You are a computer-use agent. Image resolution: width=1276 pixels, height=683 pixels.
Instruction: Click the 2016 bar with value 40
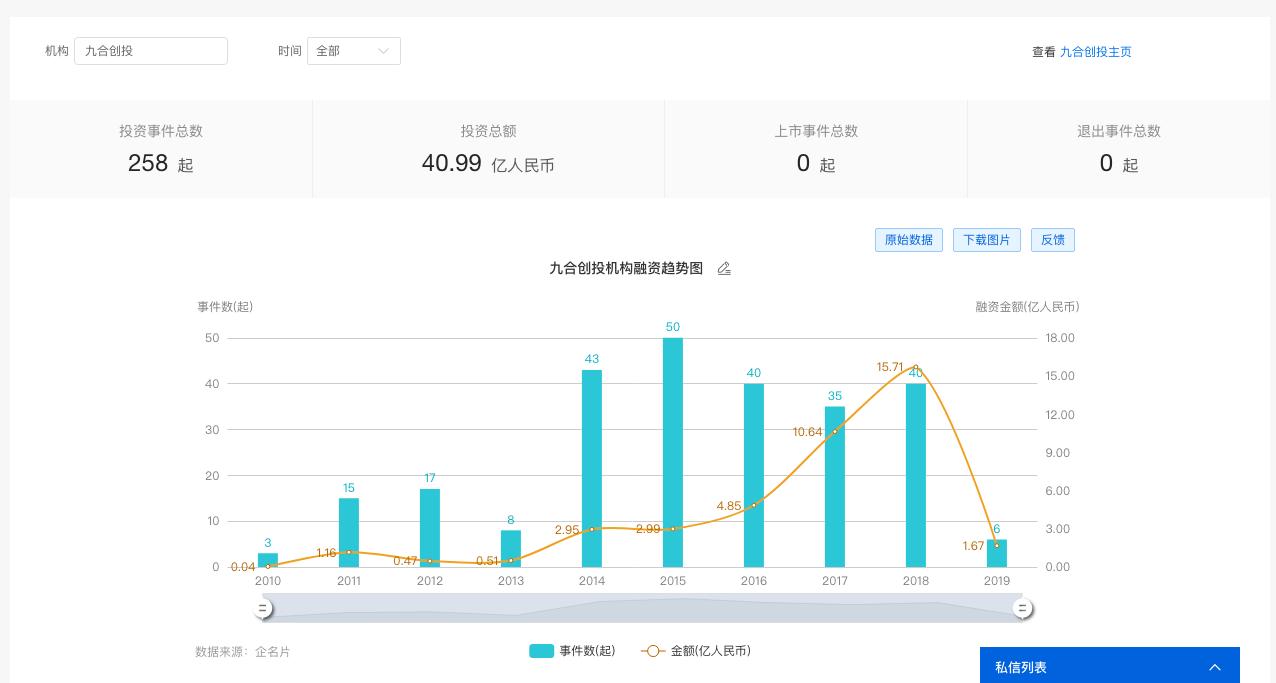coord(754,475)
